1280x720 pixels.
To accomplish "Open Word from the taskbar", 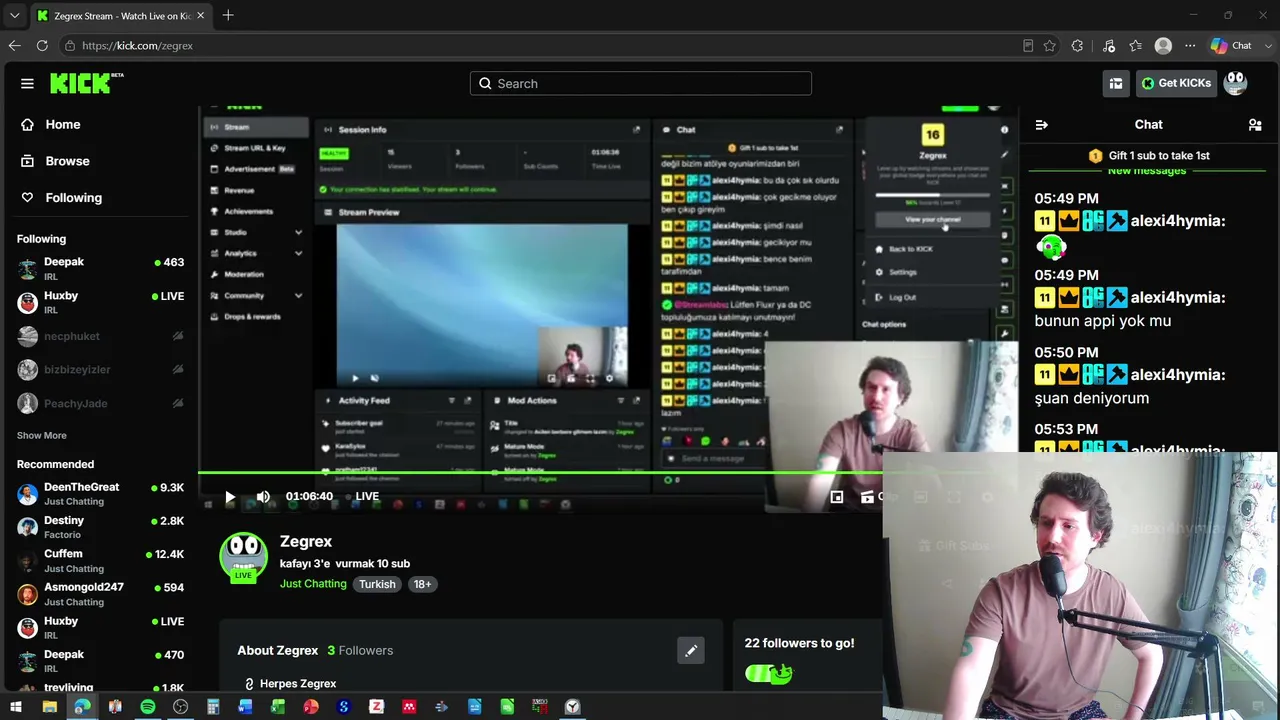I will coord(246,707).
